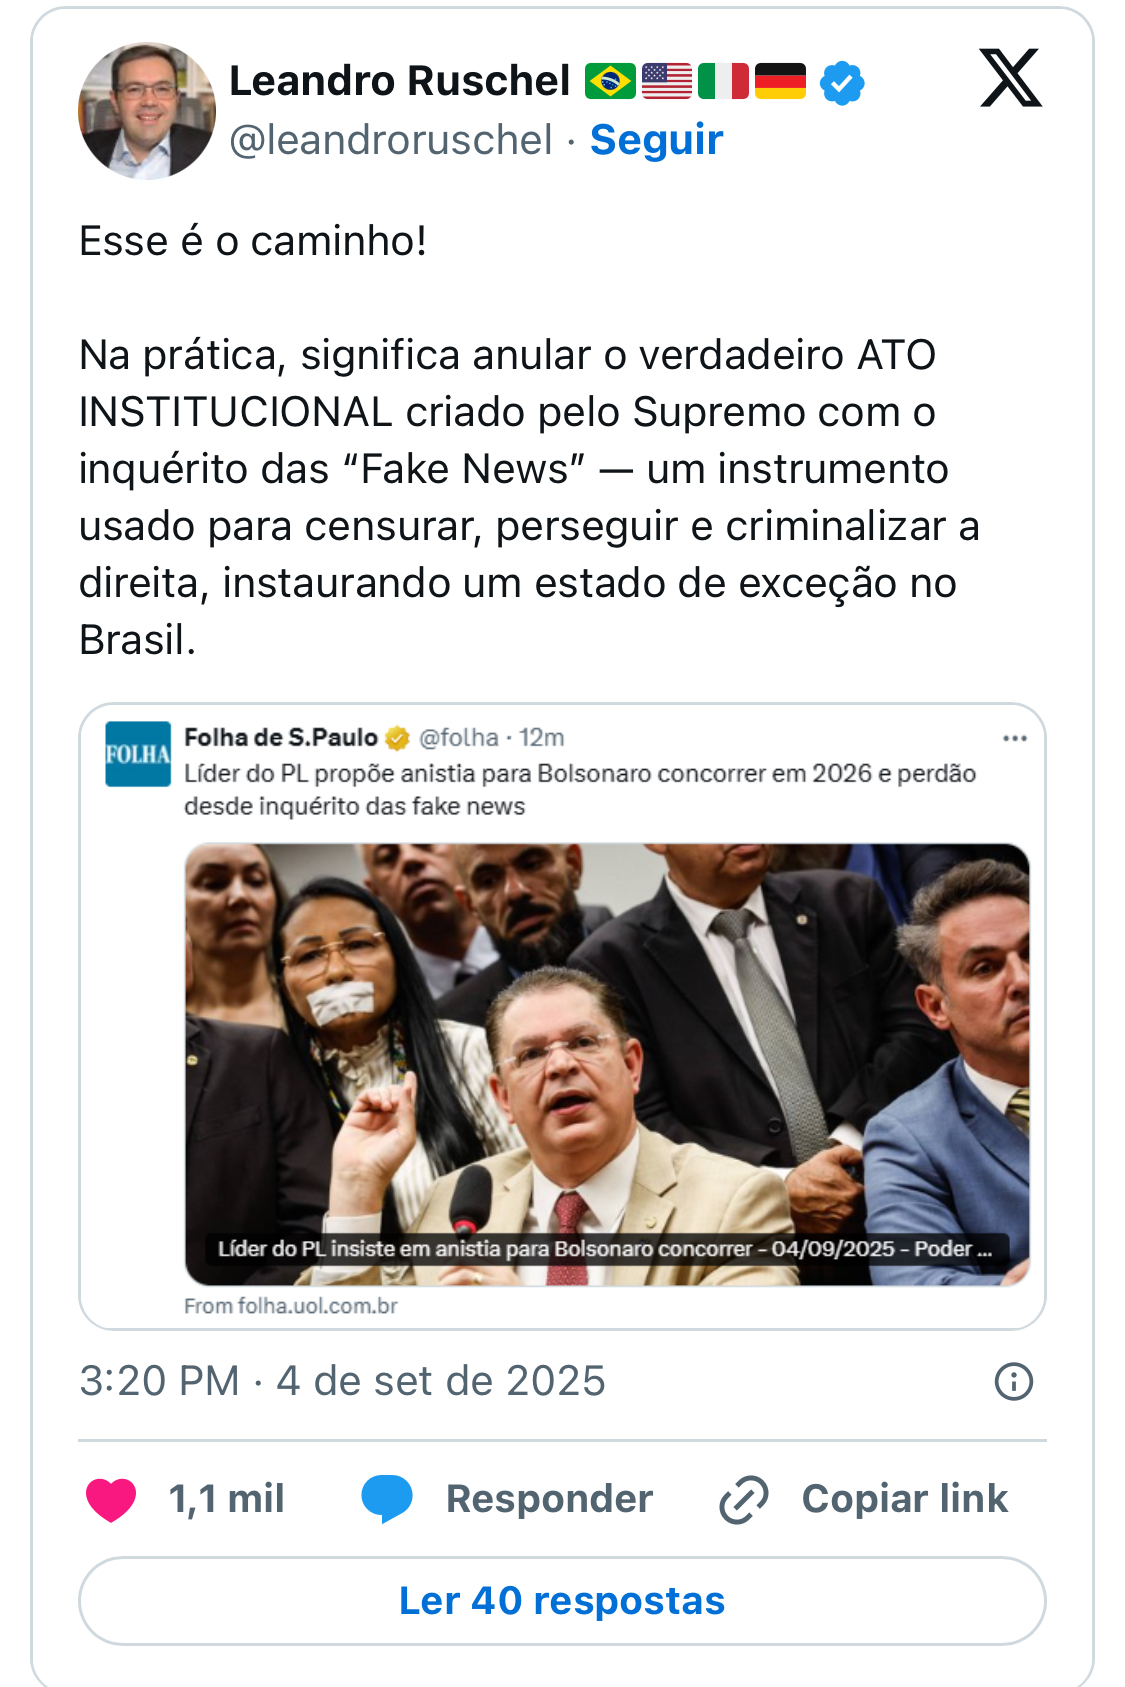
Task: Click the info circle icon
Action: 1014,1381
